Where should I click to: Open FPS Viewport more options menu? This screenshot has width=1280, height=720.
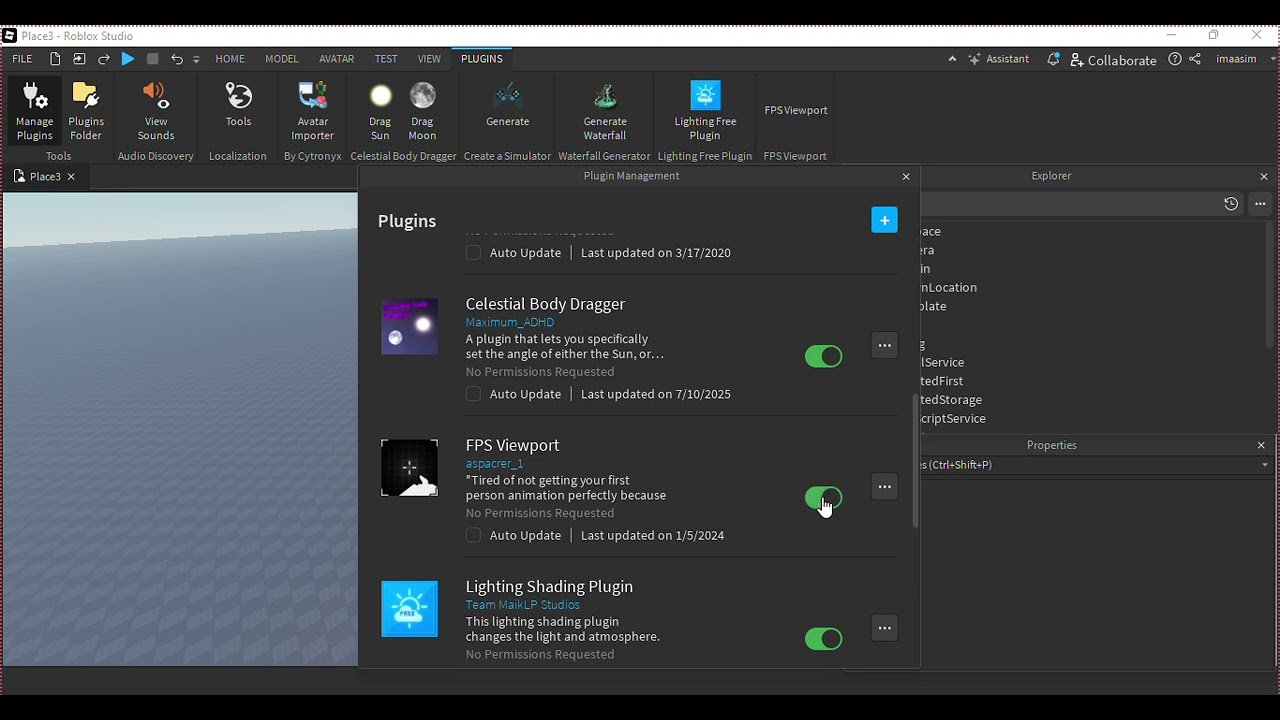pyautogui.click(x=884, y=487)
